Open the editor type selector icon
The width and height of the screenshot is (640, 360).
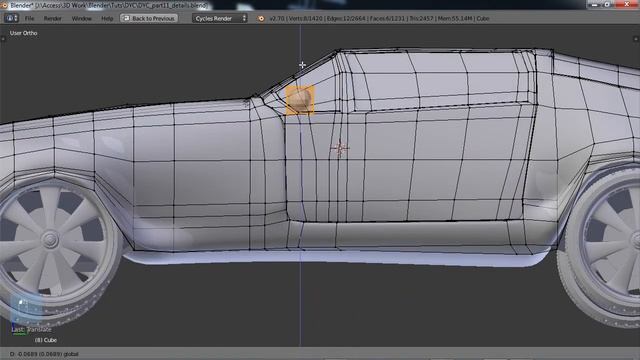tap(11, 18)
